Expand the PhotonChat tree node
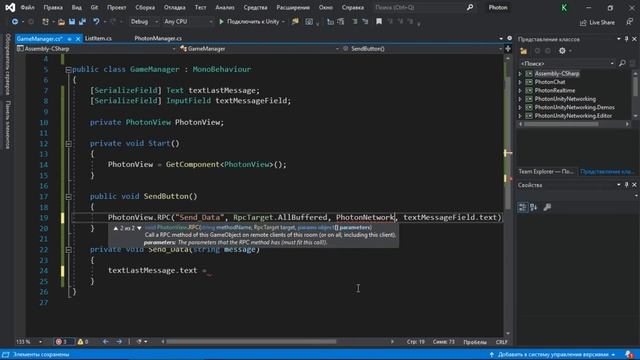 pyautogui.click(x=520, y=82)
